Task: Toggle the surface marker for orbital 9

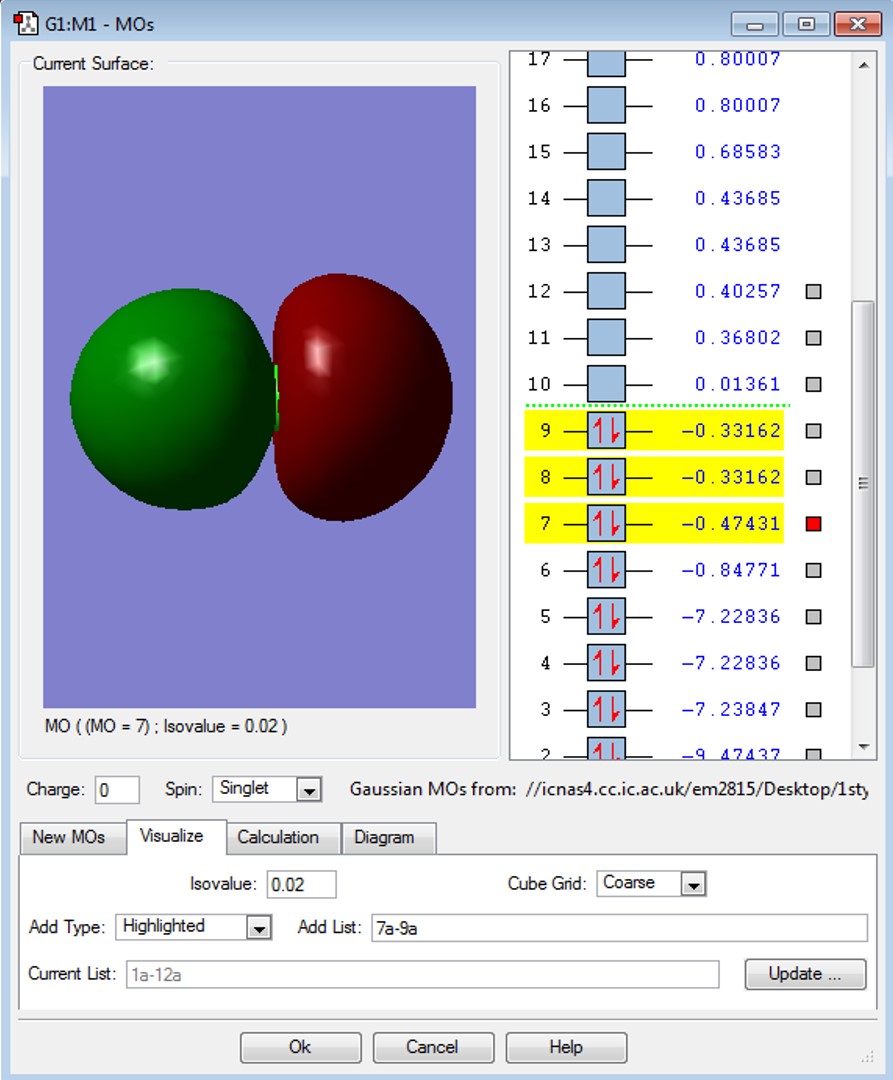Action: 813,430
